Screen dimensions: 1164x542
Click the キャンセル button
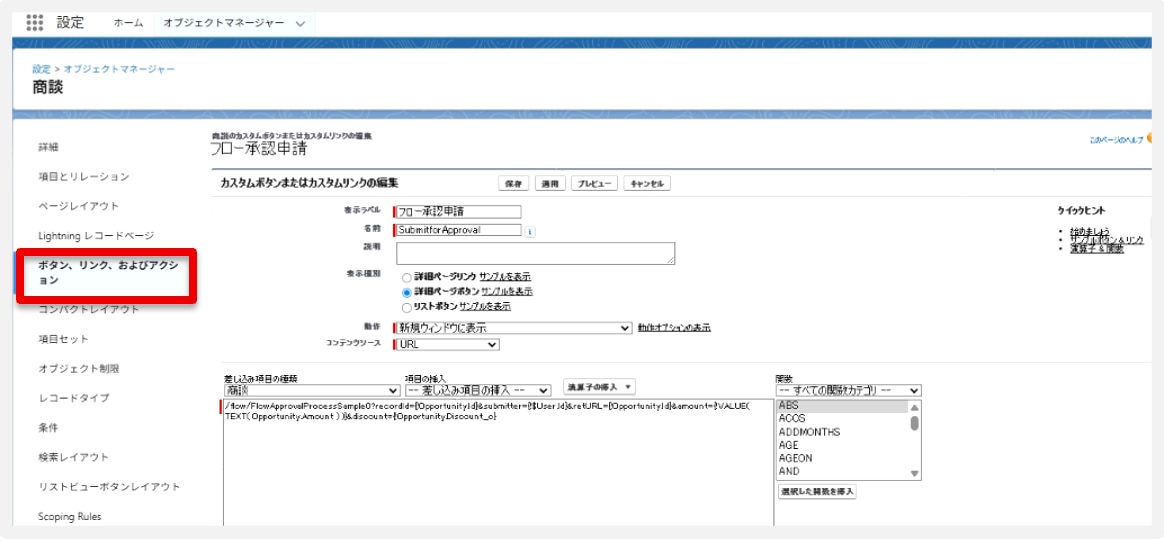[x=647, y=184]
